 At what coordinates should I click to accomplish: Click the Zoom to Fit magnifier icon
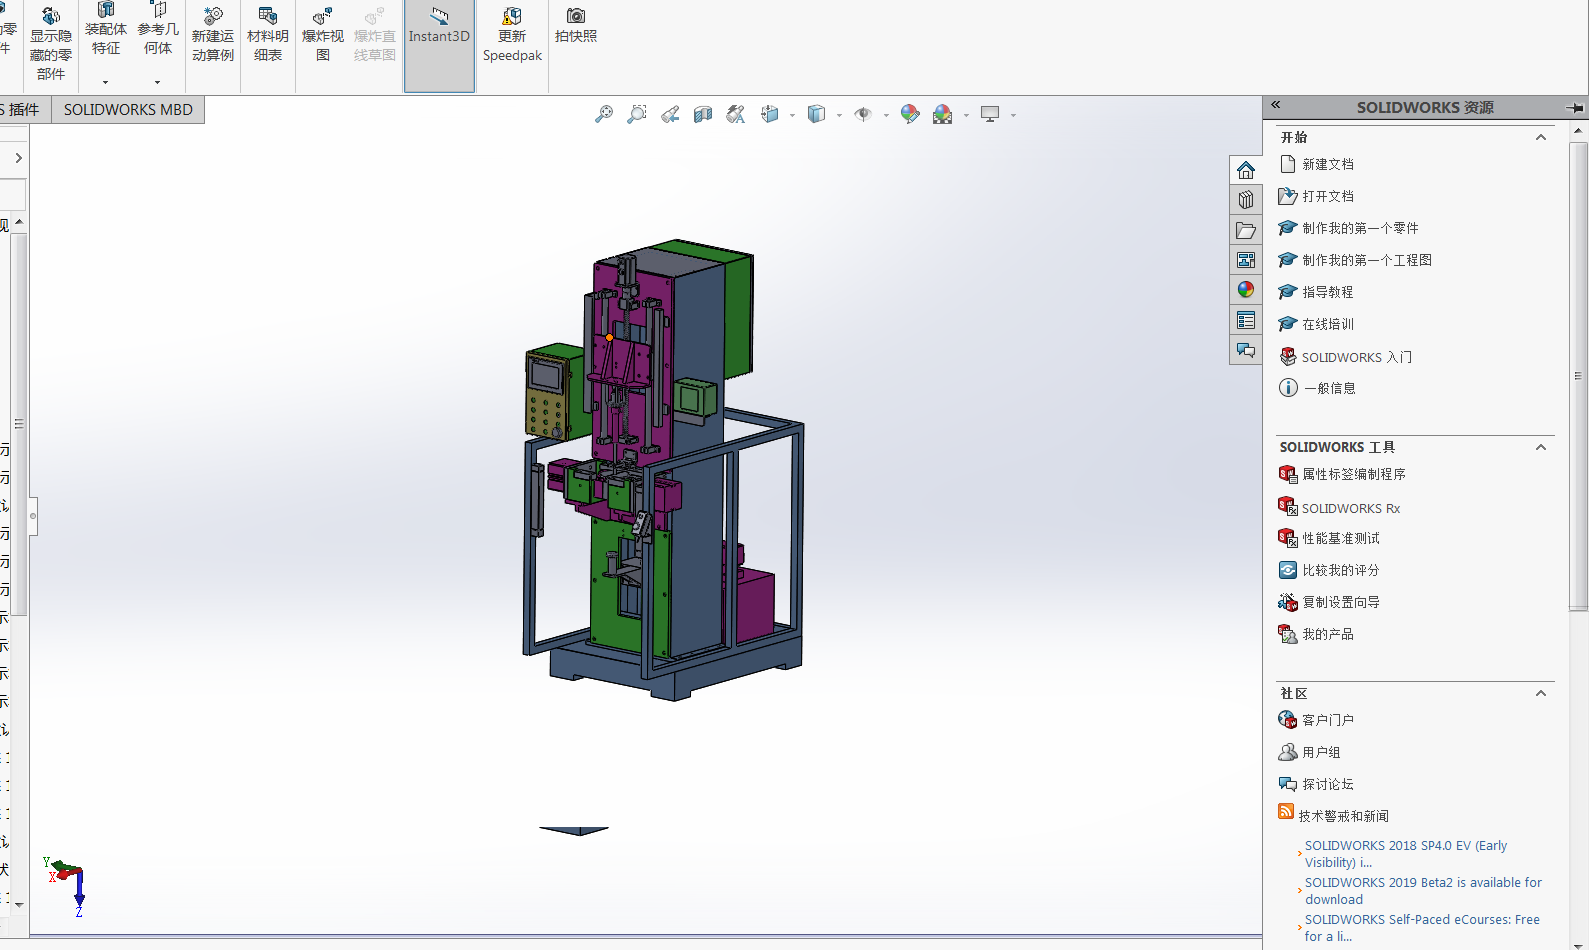[603, 115]
